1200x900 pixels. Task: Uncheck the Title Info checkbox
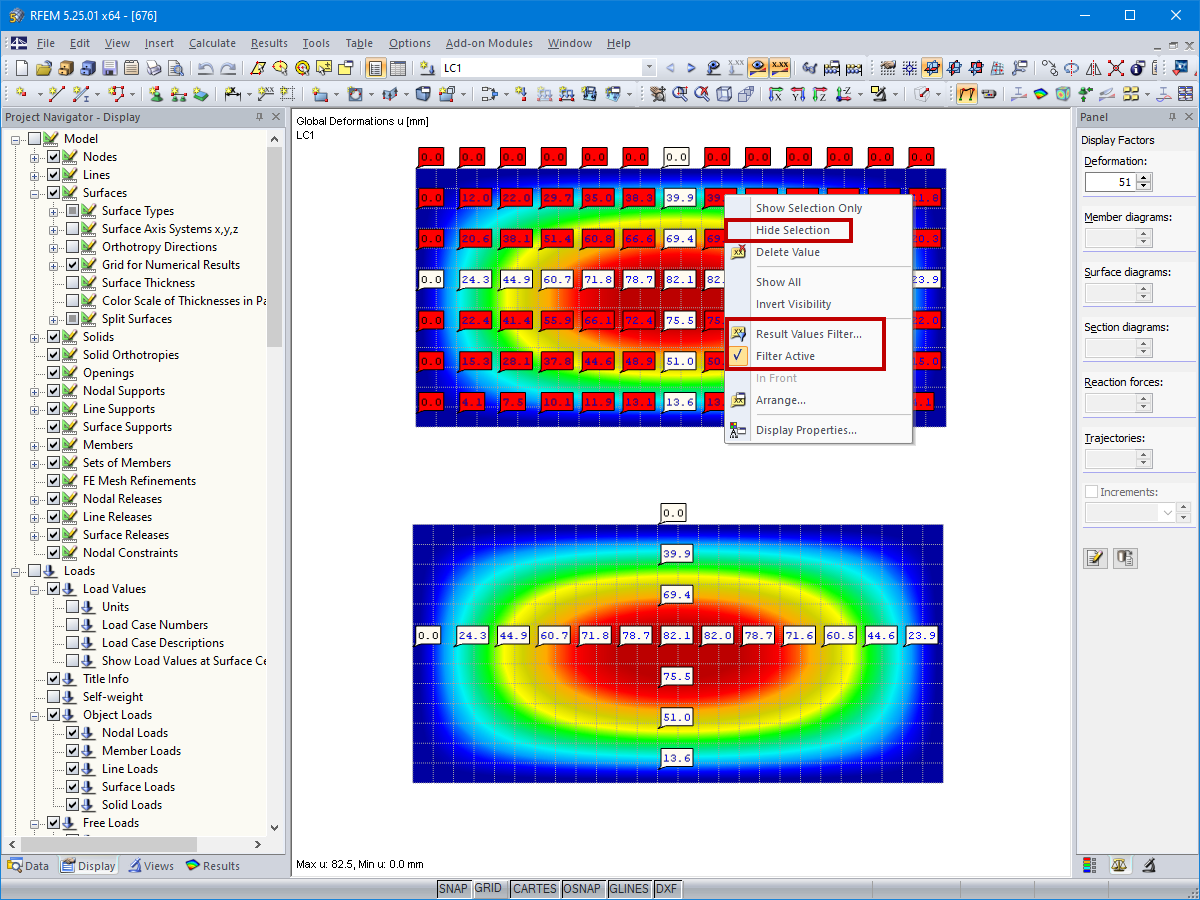[x=54, y=679]
